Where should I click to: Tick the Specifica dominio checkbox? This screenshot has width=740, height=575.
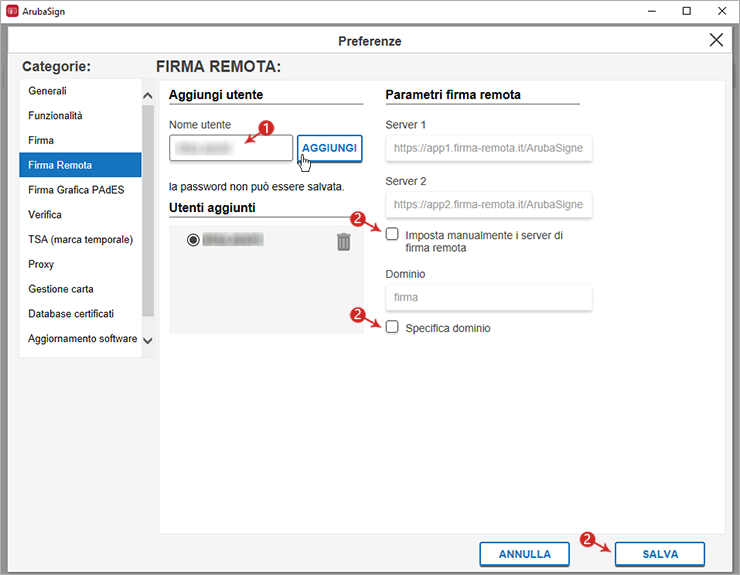point(392,327)
